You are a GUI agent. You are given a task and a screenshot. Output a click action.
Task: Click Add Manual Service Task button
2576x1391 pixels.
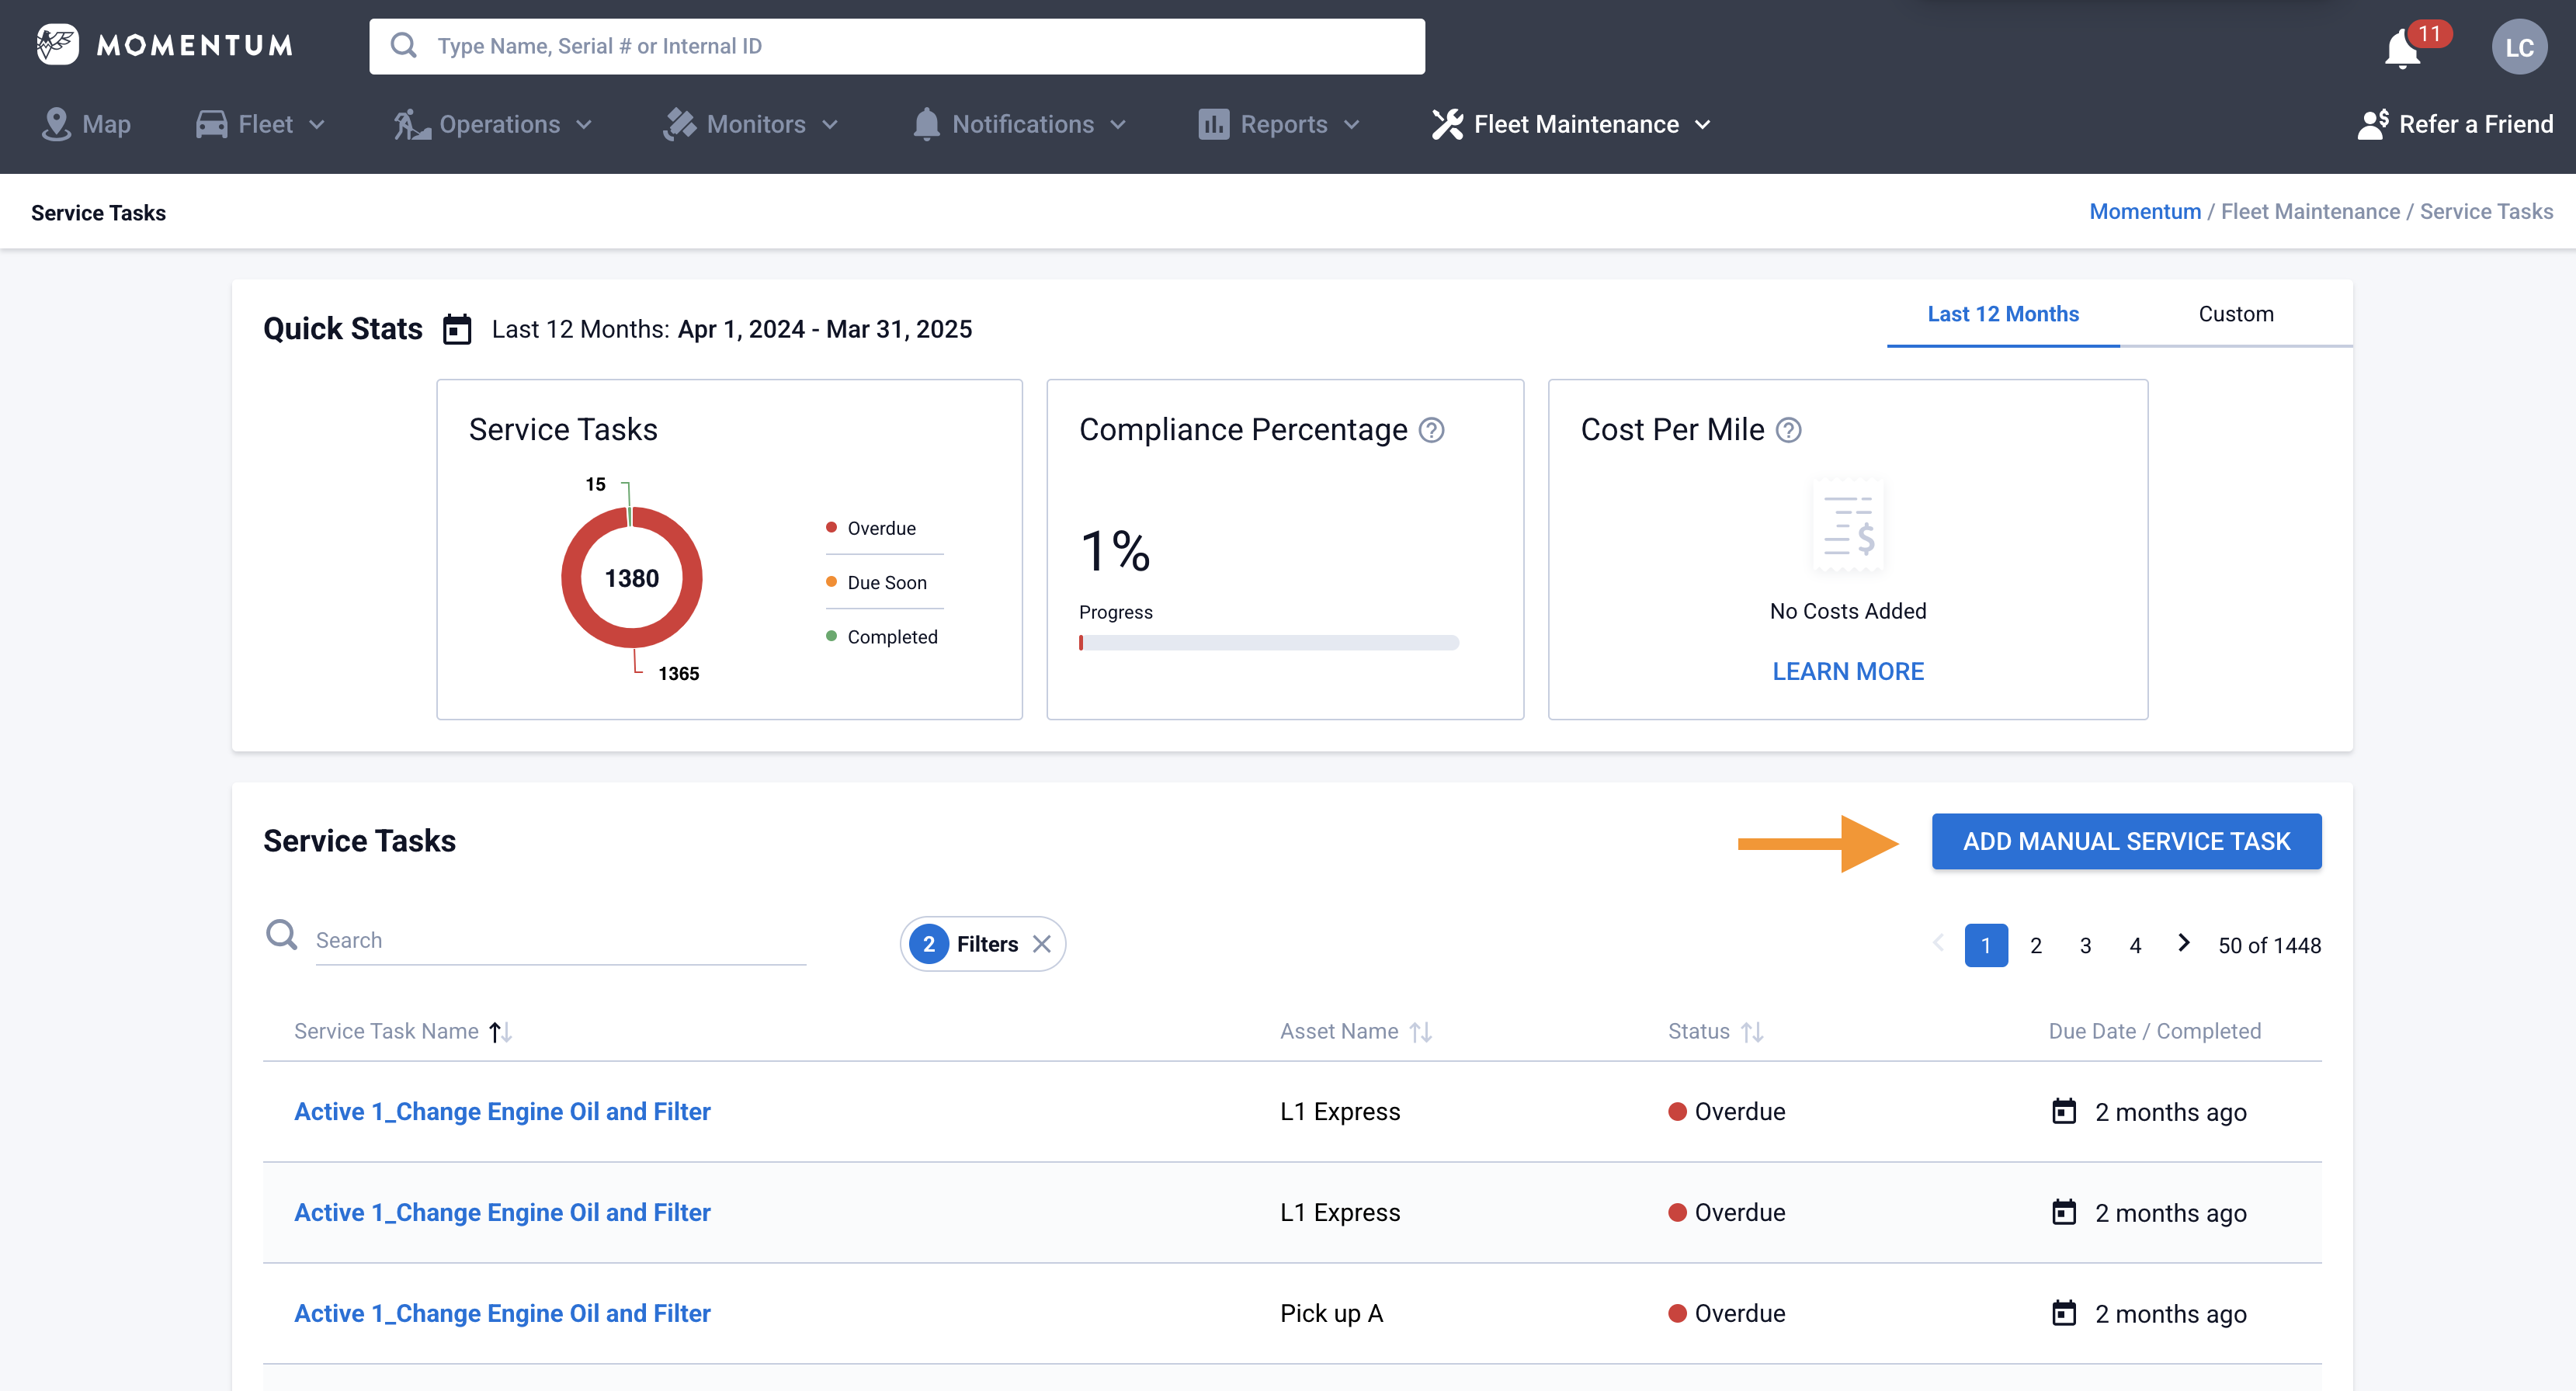click(2126, 841)
